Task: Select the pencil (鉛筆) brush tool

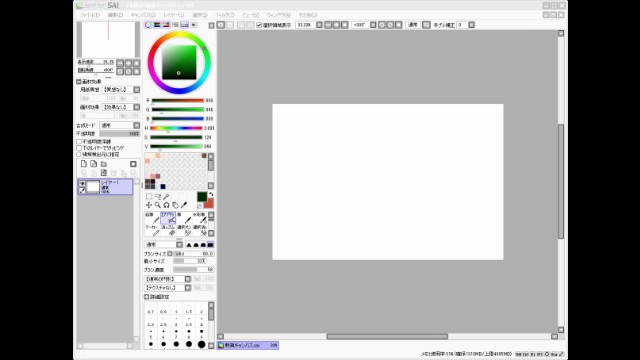Action: [x=152, y=218]
